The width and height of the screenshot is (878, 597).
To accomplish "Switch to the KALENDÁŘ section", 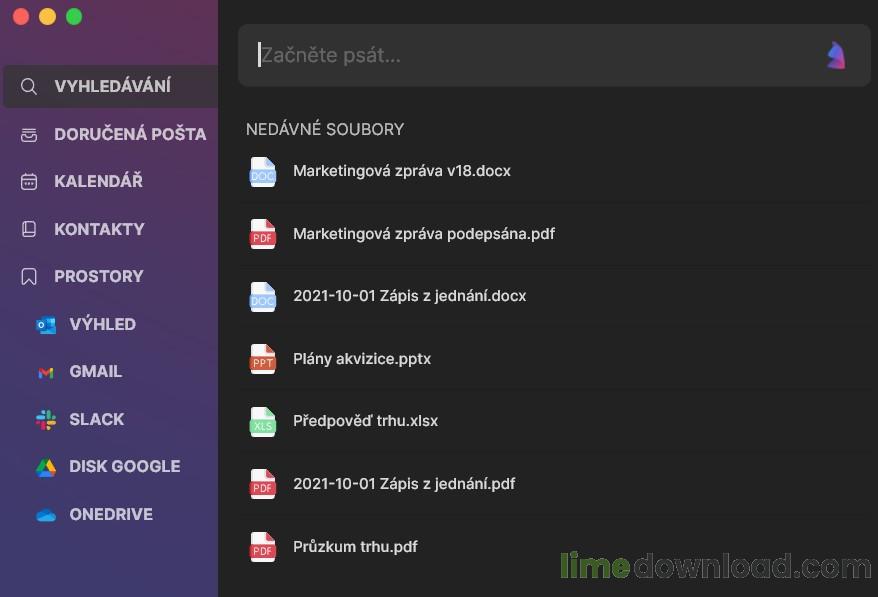I will 98,181.
